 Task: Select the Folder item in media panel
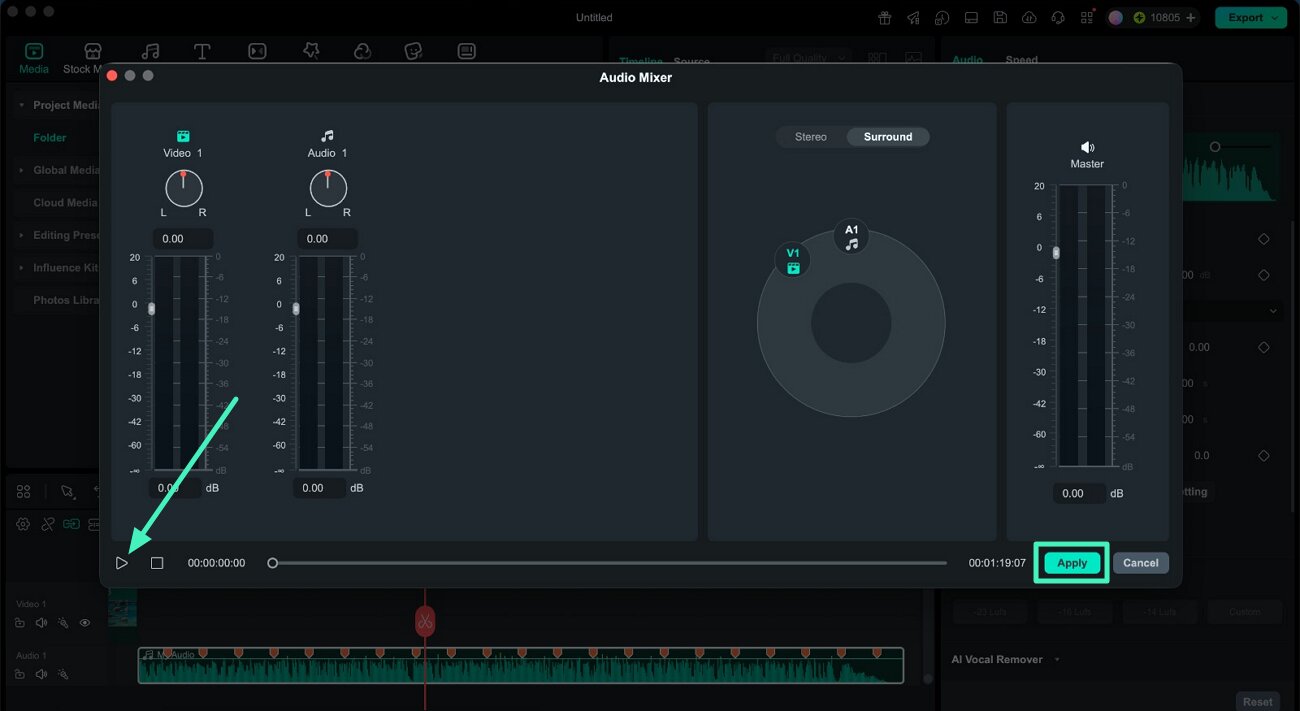[x=50, y=138]
